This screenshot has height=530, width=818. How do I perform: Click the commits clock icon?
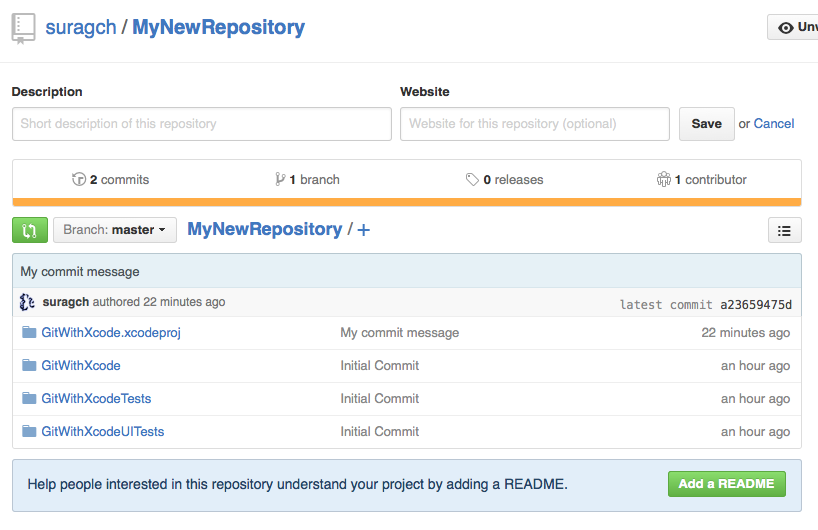79,179
